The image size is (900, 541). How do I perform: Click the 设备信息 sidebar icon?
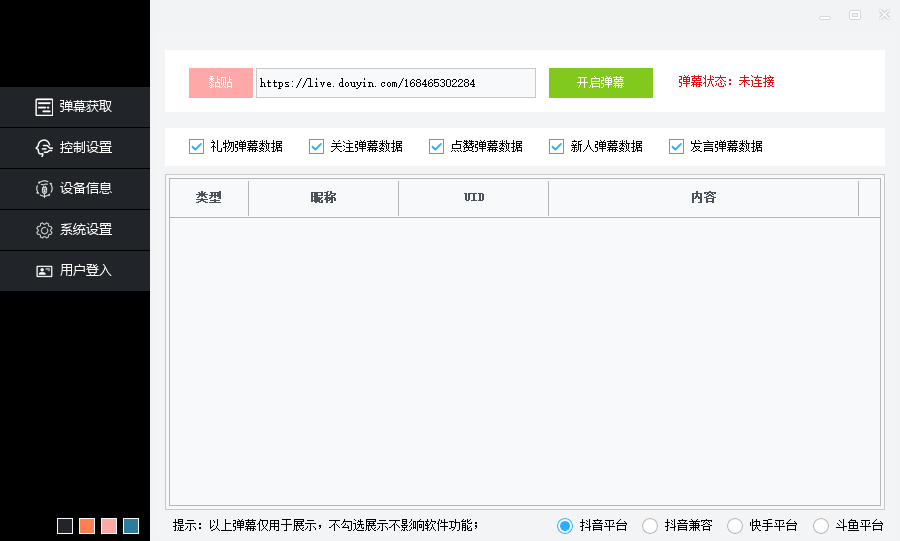[x=44, y=189]
